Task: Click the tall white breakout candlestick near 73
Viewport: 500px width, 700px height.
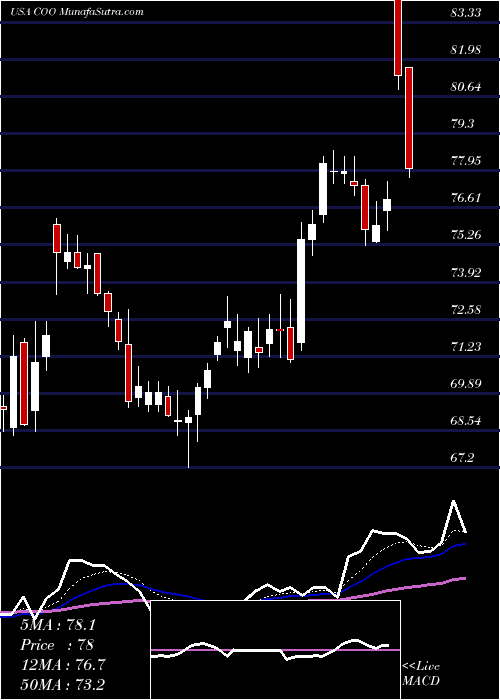Action: [301, 291]
